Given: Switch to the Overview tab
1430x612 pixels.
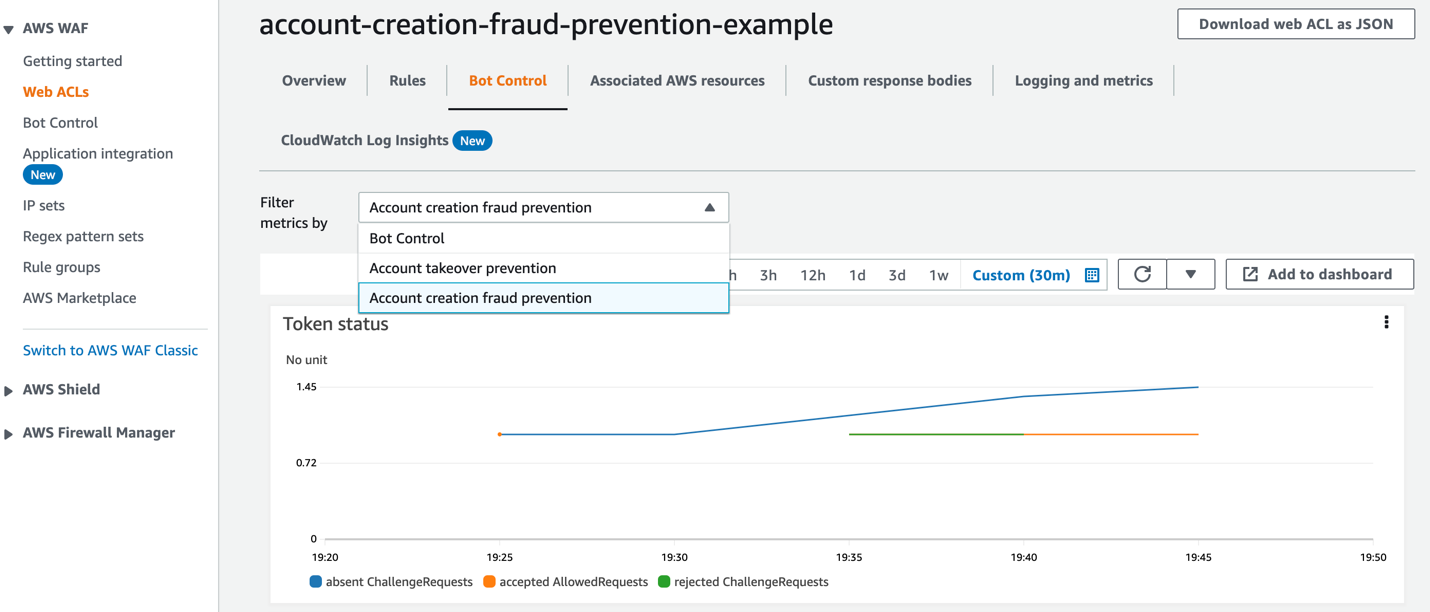Looking at the screenshot, I should pos(313,80).
